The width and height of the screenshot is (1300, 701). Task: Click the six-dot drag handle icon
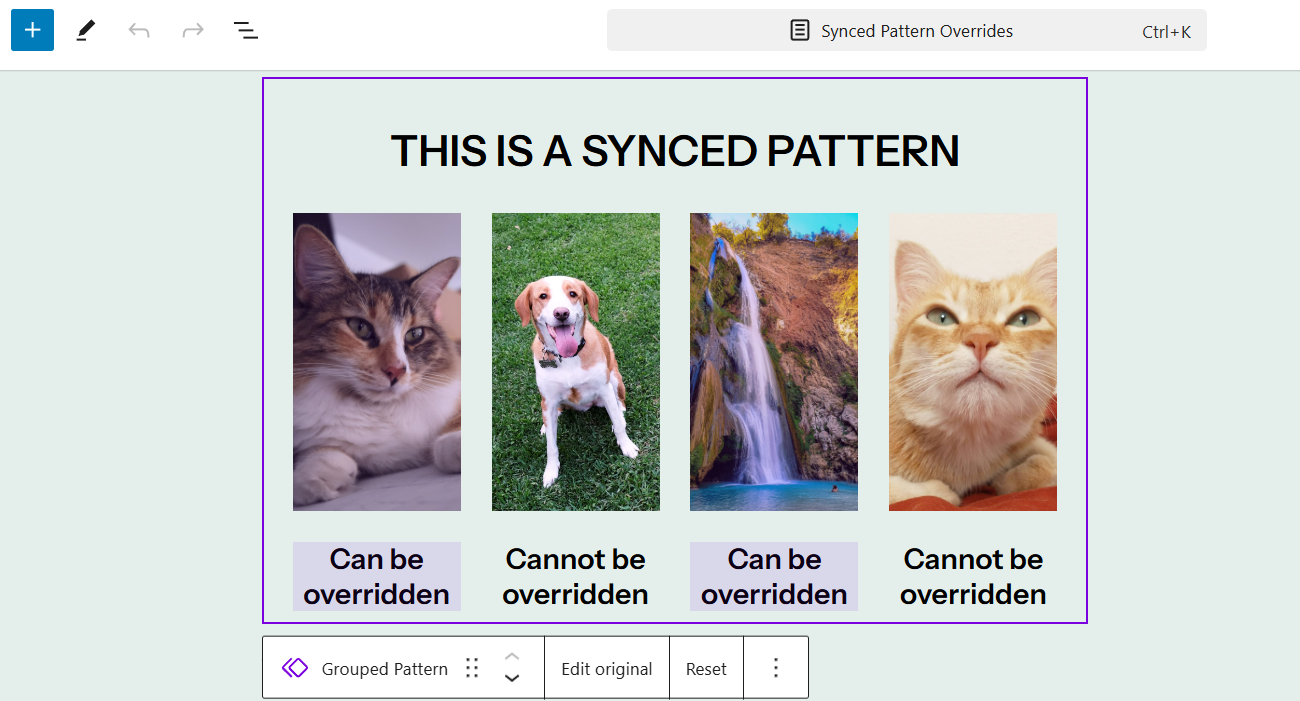click(473, 668)
